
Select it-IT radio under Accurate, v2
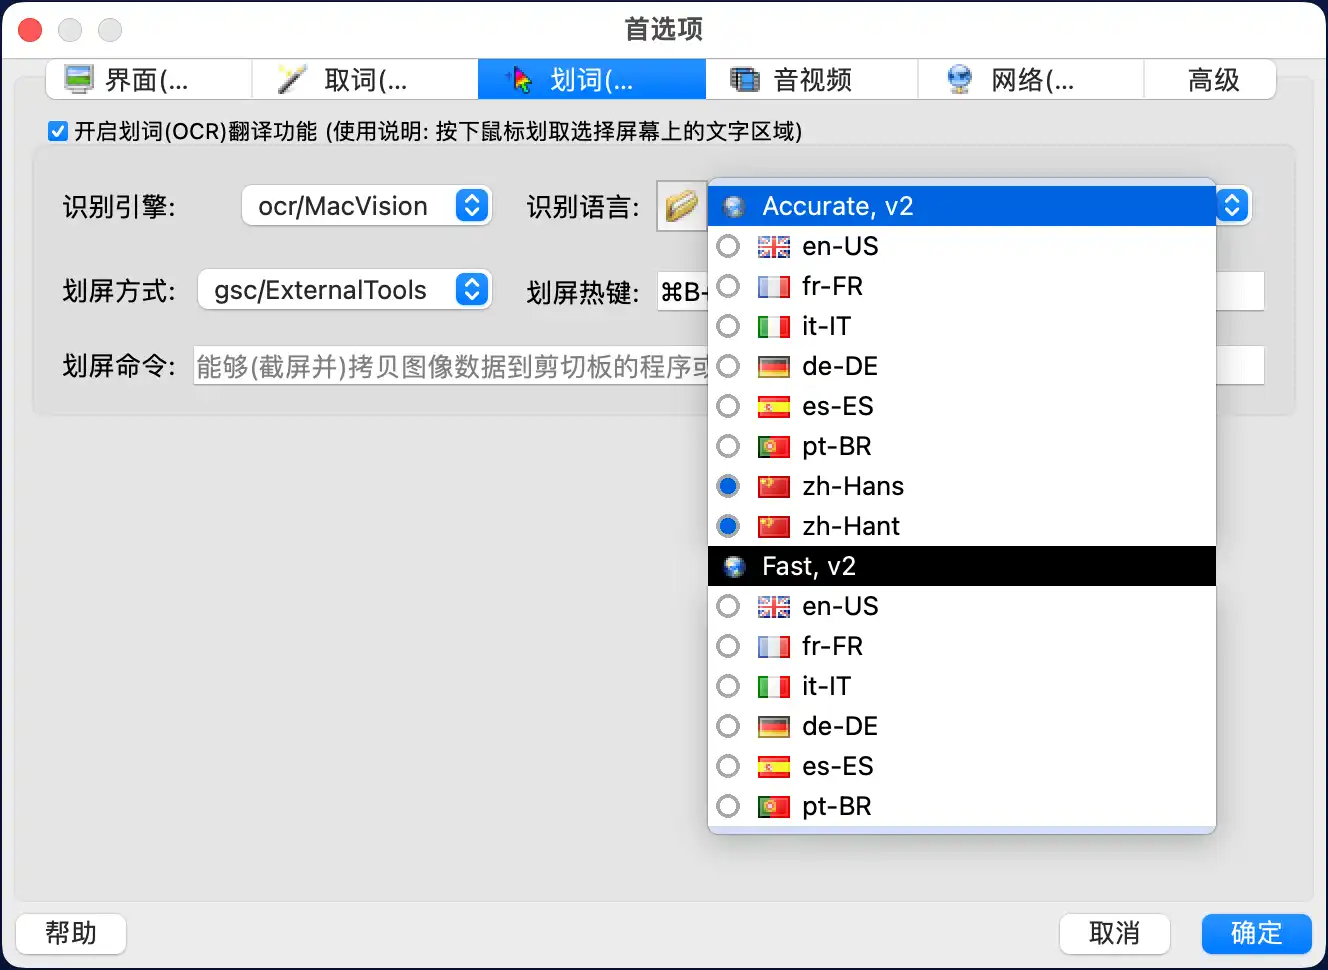(x=728, y=326)
